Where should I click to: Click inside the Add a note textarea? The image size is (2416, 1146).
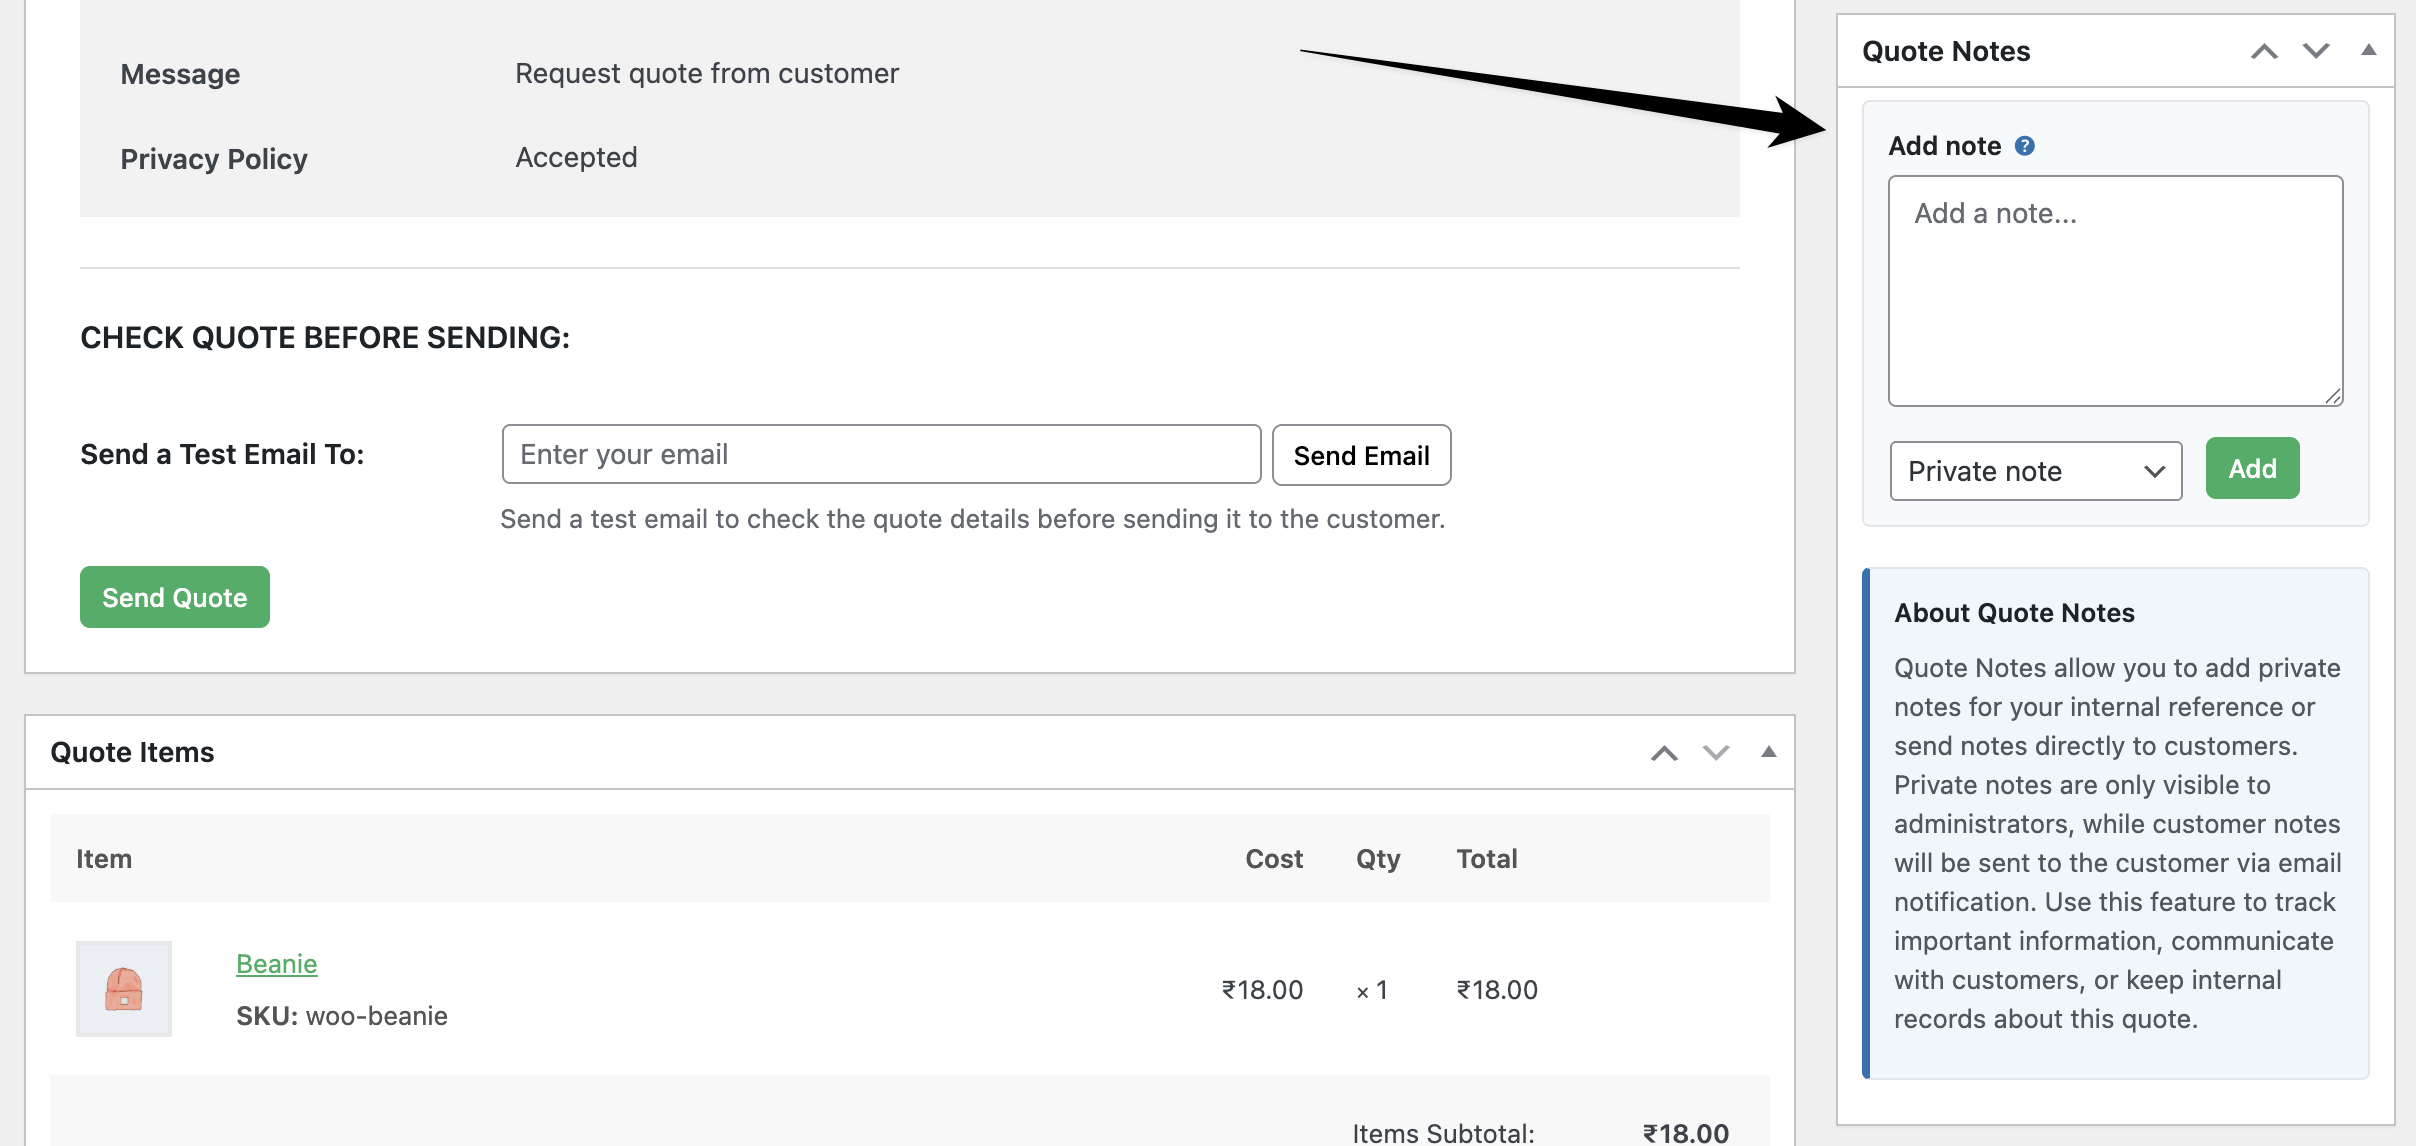[x=2114, y=290]
